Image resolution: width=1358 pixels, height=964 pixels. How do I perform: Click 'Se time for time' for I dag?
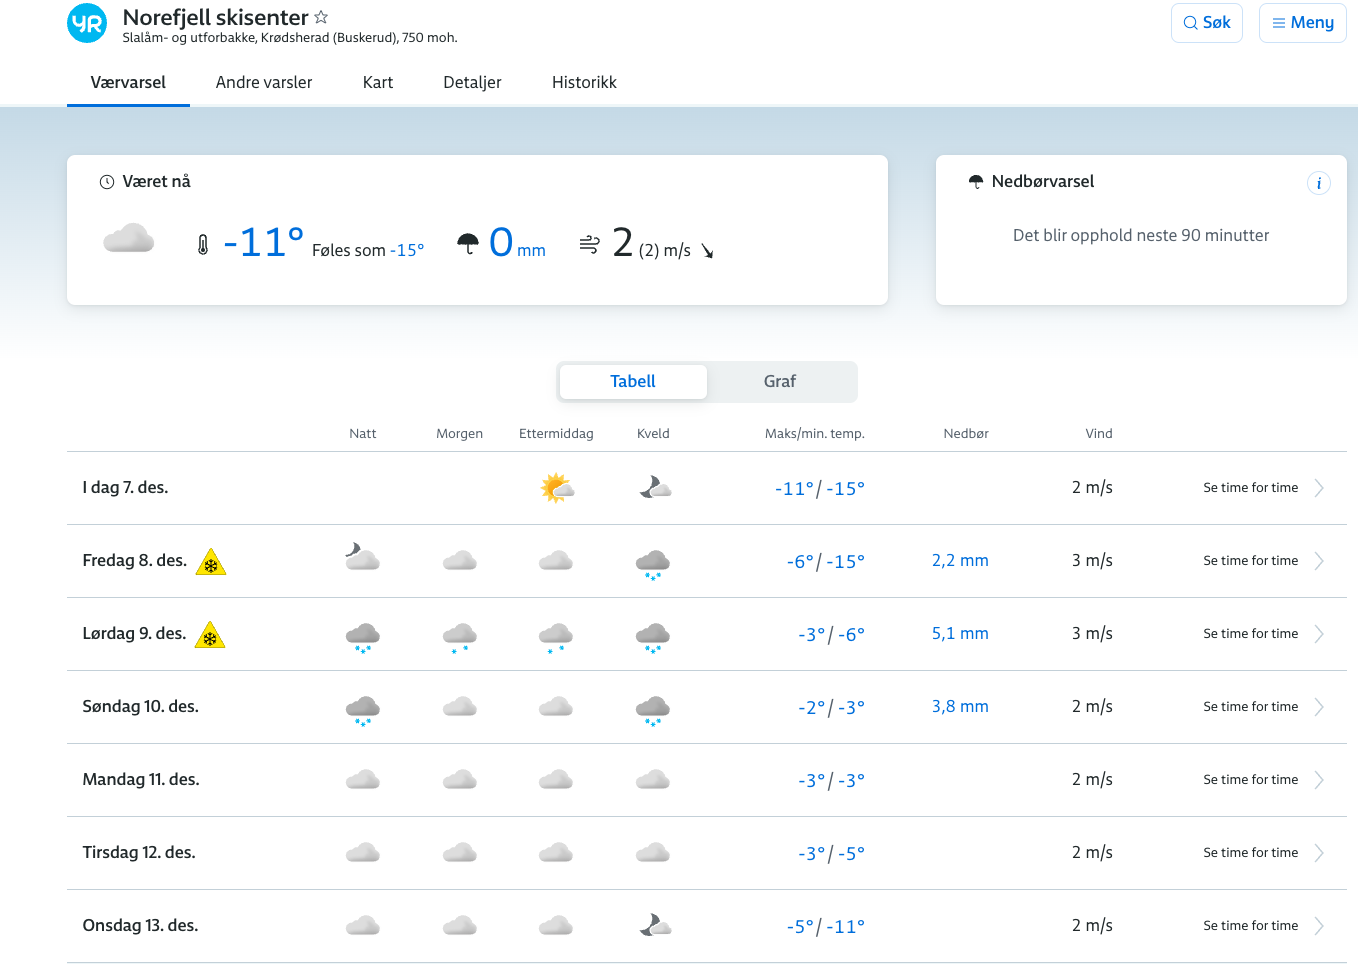point(1251,488)
